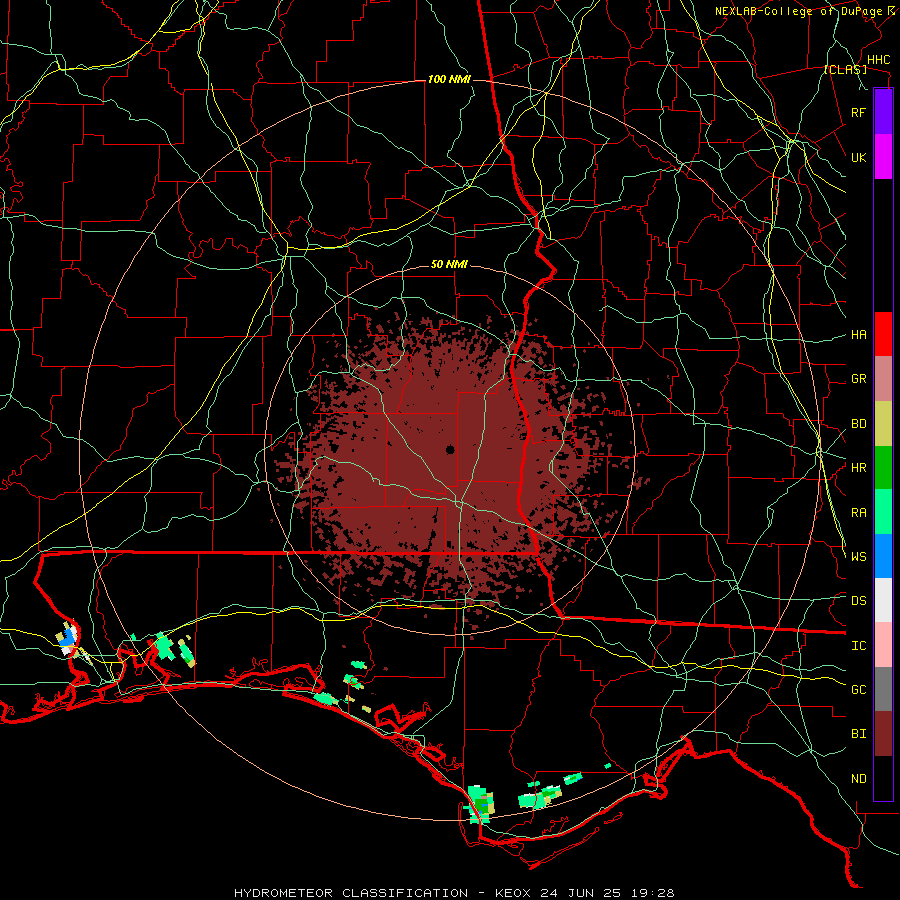This screenshot has width=900, height=900.
Task: Click the [CLAS] units label
Action: pyautogui.click(x=845, y=69)
